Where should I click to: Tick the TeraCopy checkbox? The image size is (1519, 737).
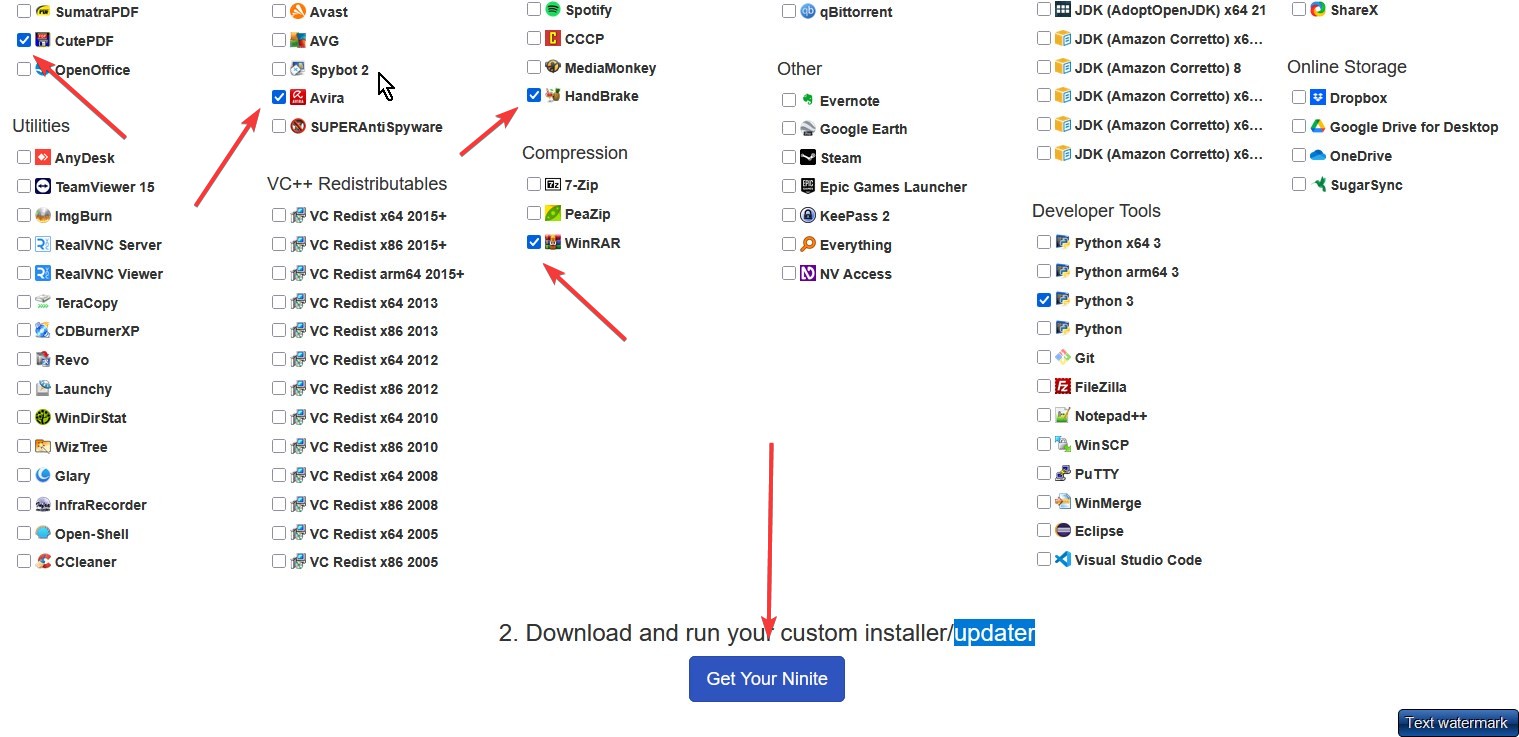[x=24, y=303]
